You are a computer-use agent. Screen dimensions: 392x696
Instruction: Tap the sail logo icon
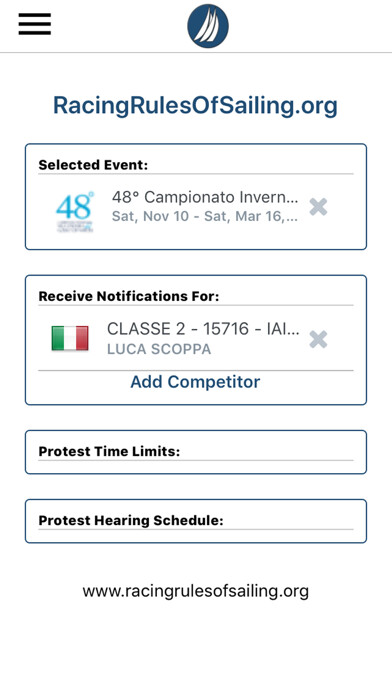tap(208, 26)
